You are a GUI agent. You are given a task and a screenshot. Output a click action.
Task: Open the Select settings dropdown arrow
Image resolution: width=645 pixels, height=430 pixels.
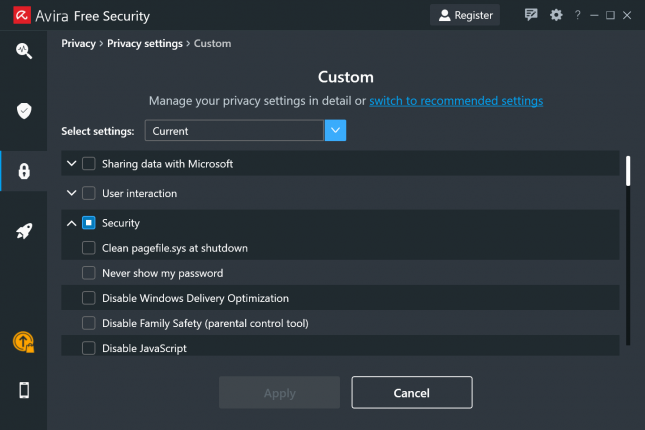tap(335, 130)
